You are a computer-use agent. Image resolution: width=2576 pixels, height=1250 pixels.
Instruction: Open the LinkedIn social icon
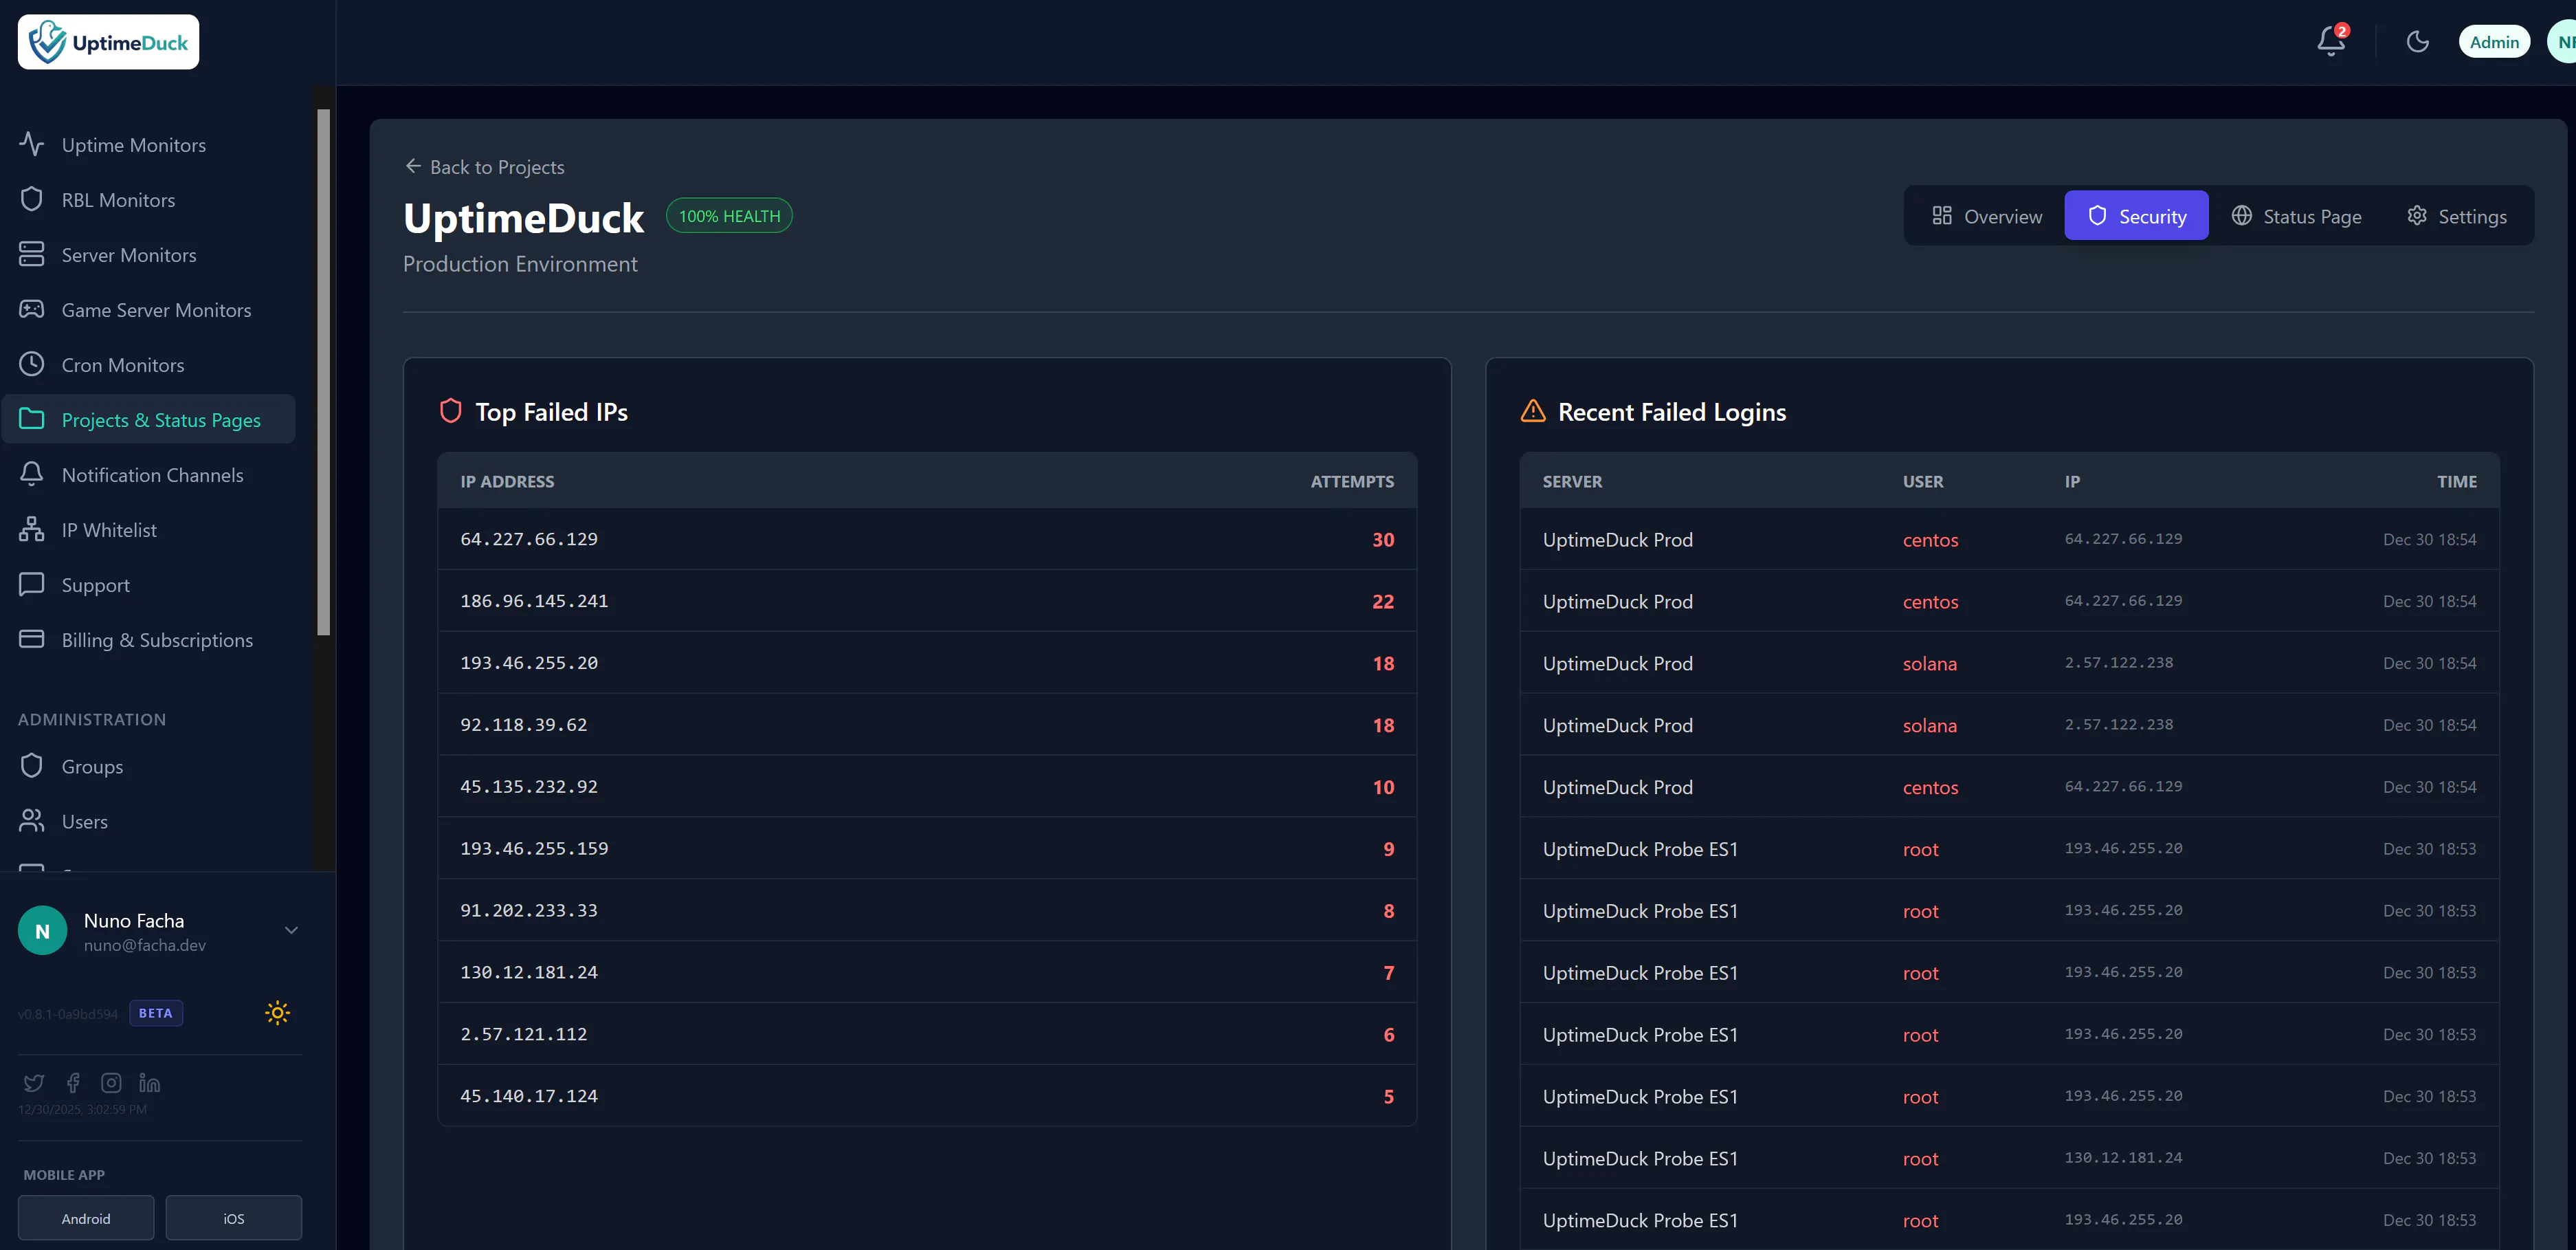pyautogui.click(x=150, y=1083)
